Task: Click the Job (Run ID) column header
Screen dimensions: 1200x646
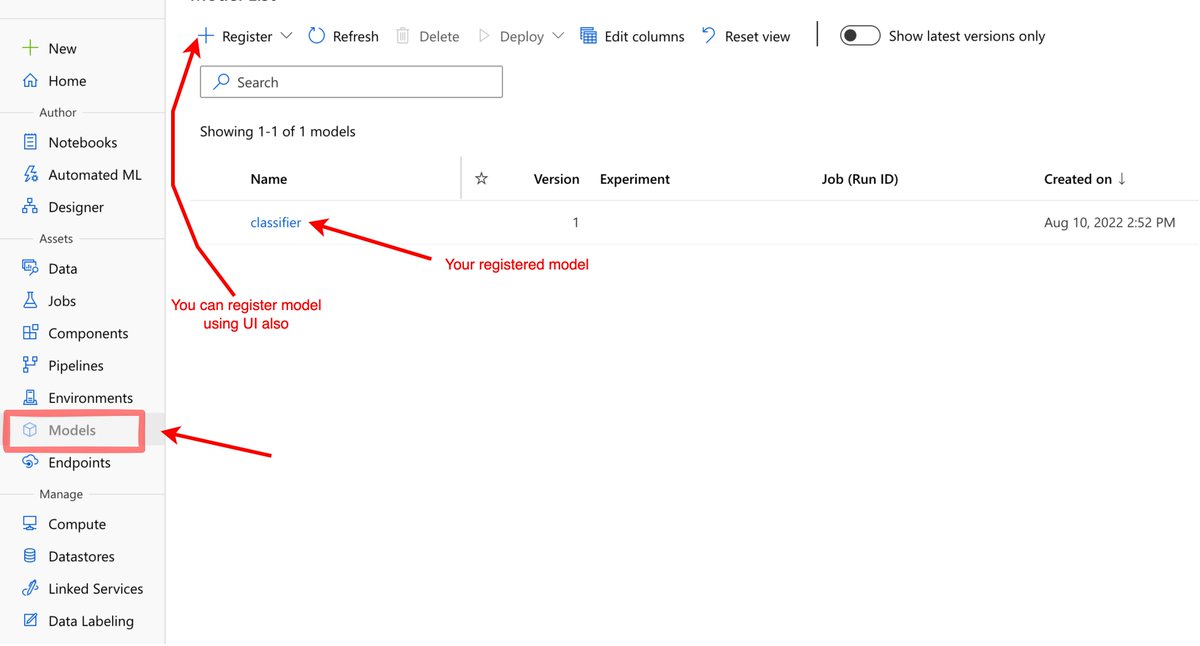Action: (x=860, y=179)
